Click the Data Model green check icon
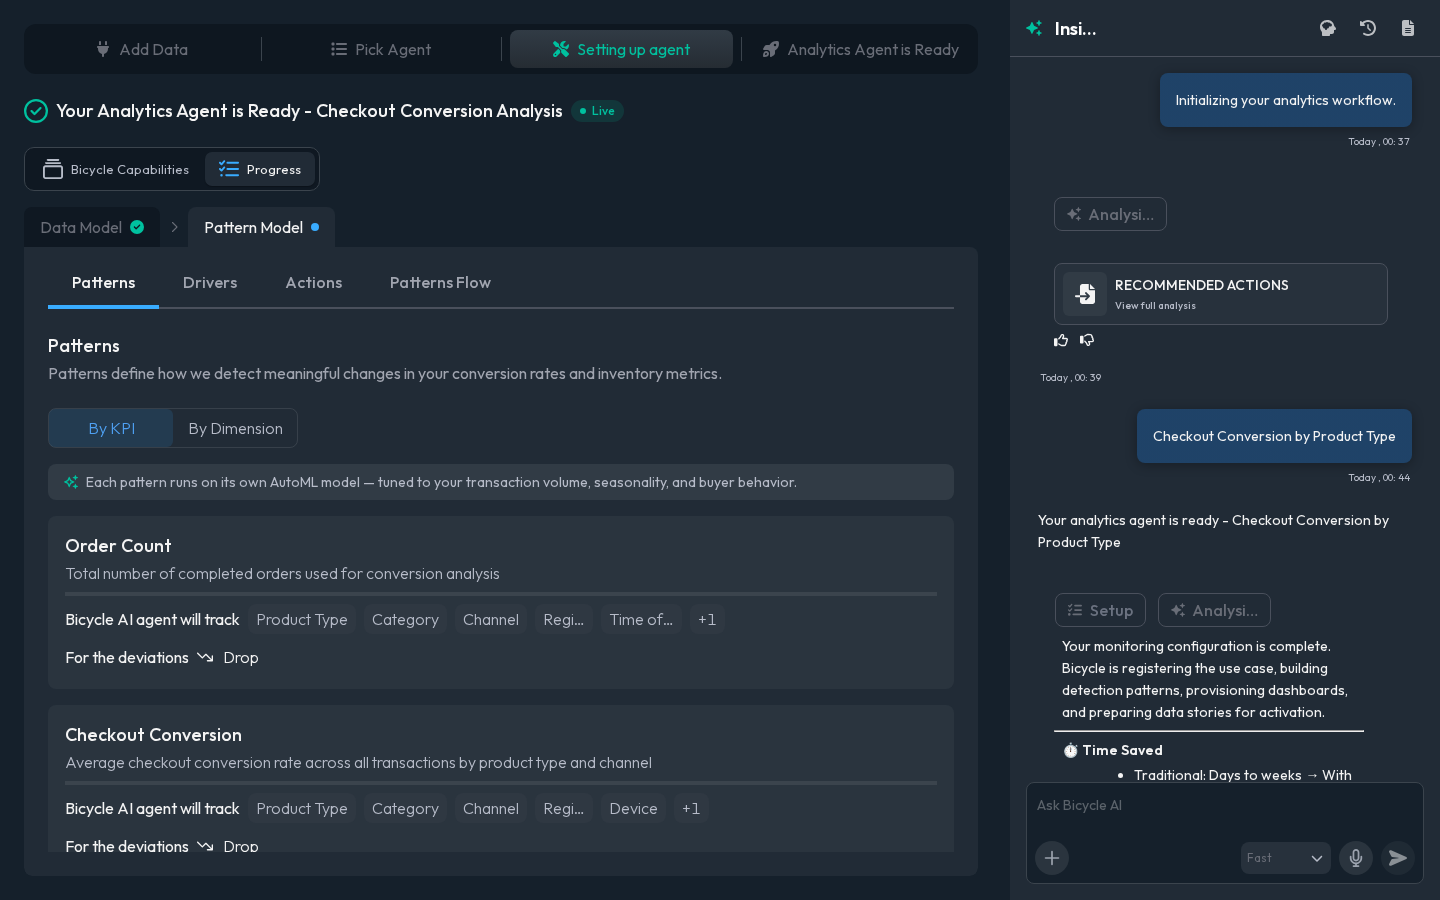The width and height of the screenshot is (1440, 900). (137, 227)
